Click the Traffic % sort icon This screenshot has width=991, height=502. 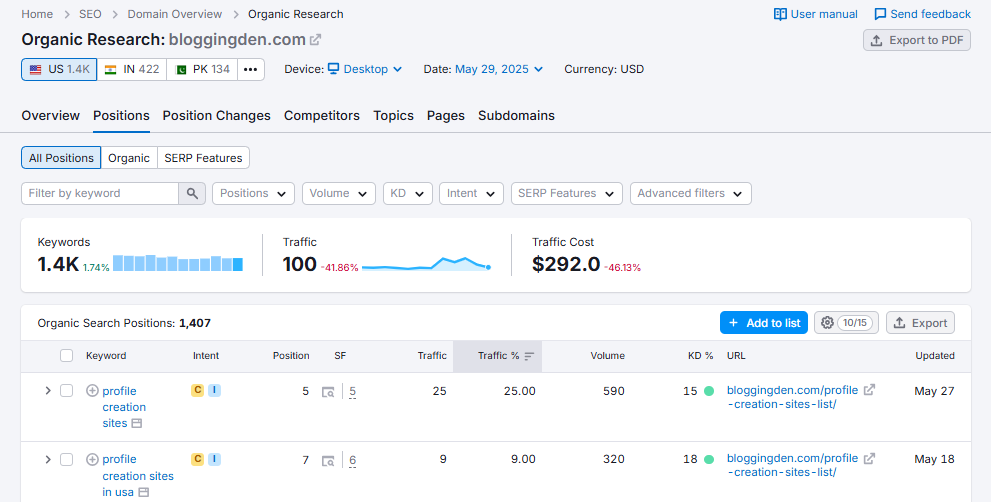[x=529, y=356]
